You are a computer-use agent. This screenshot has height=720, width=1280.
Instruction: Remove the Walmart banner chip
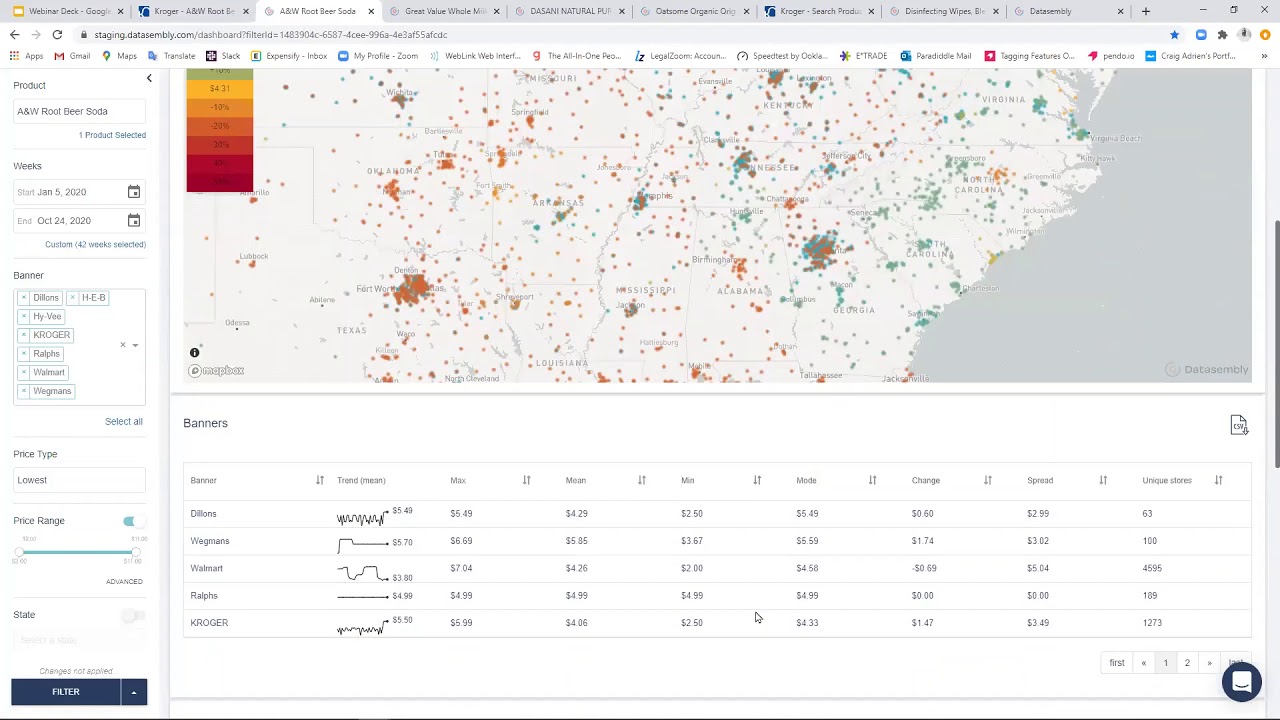24,372
